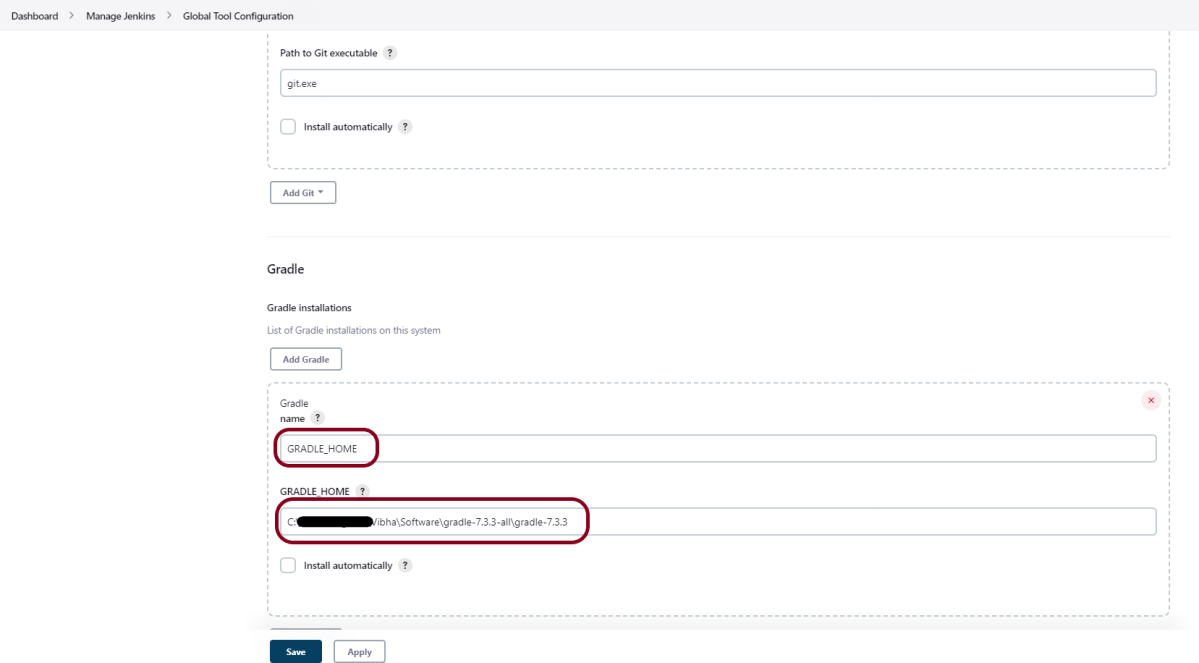Navigate to Manage Jenkins breadcrumb
This screenshot has height=663, width=1199.
click(120, 16)
